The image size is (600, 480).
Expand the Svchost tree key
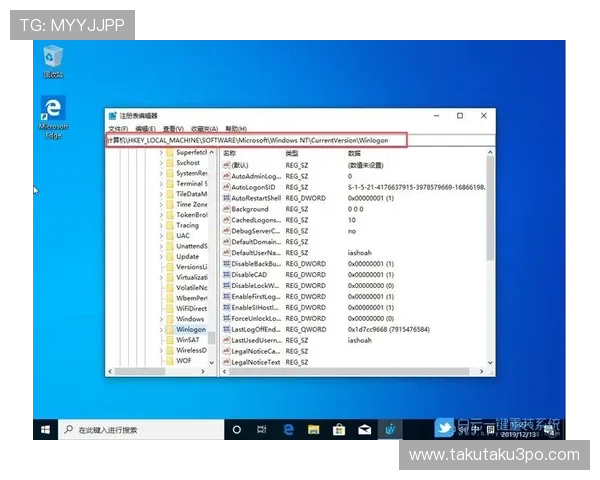[161, 162]
